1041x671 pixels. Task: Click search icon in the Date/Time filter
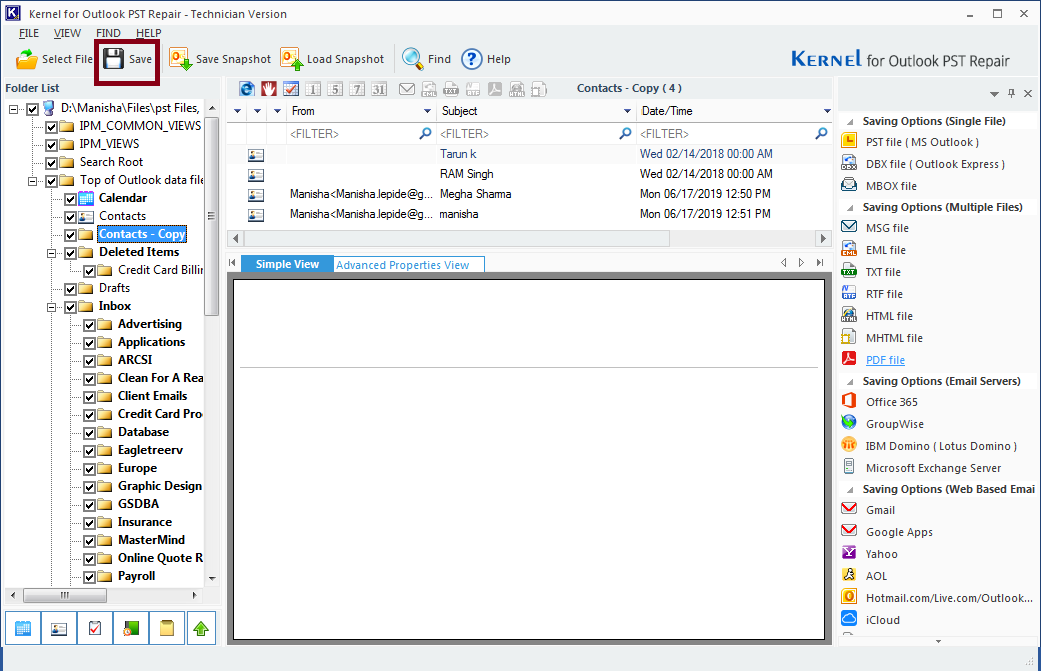pos(821,133)
